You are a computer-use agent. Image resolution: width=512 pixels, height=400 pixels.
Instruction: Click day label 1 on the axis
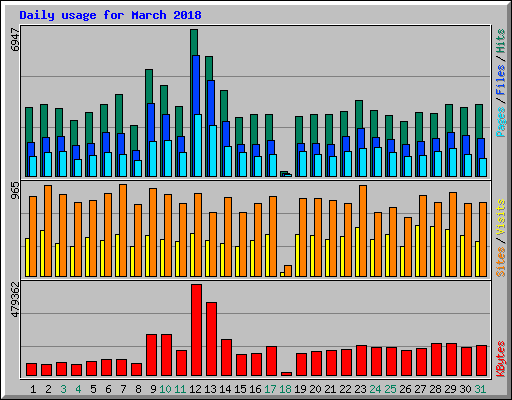(x=33, y=389)
